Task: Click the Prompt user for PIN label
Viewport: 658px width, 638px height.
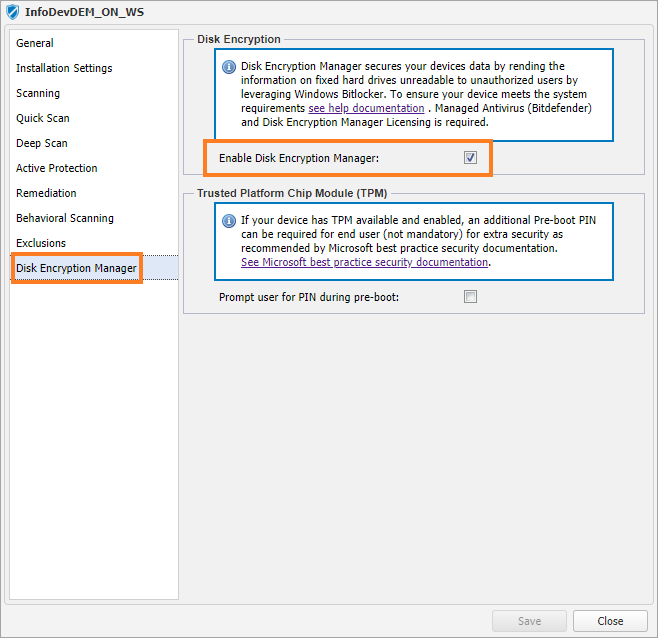Action: click(309, 297)
